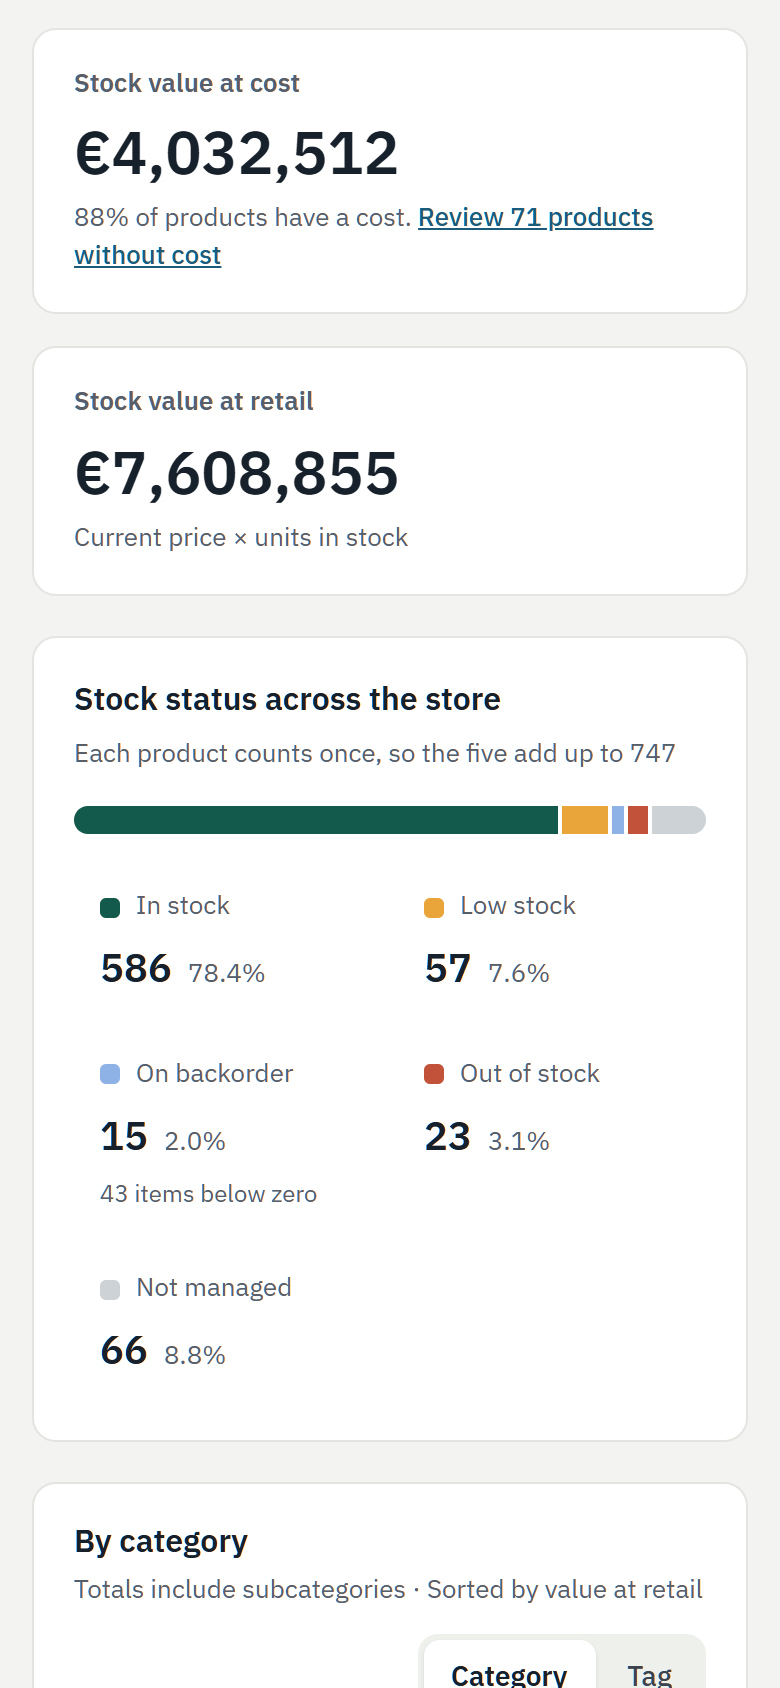Click the 43 items below zero note
The height and width of the screenshot is (1688, 780).
pos(208,1194)
